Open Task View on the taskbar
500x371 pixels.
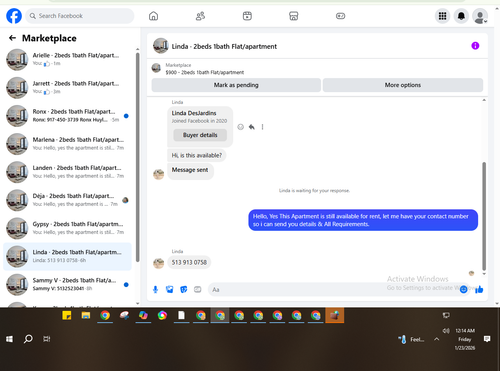[47, 339]
